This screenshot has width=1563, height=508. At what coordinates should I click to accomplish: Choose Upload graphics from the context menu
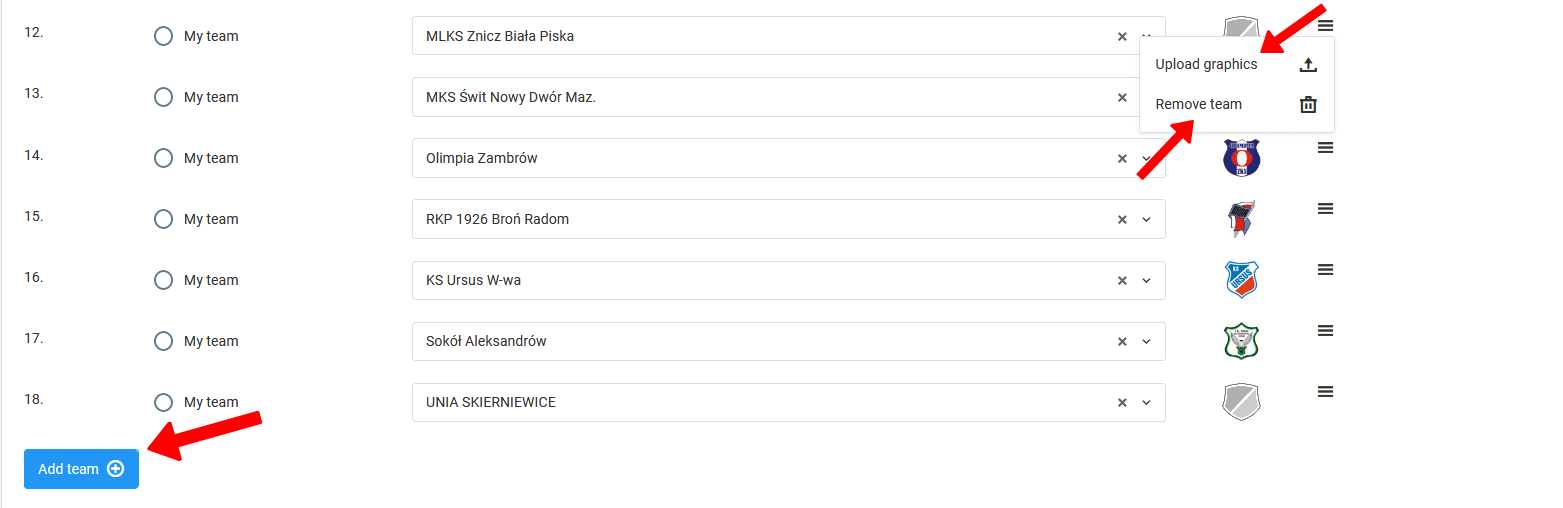(x=1206, y=65)
